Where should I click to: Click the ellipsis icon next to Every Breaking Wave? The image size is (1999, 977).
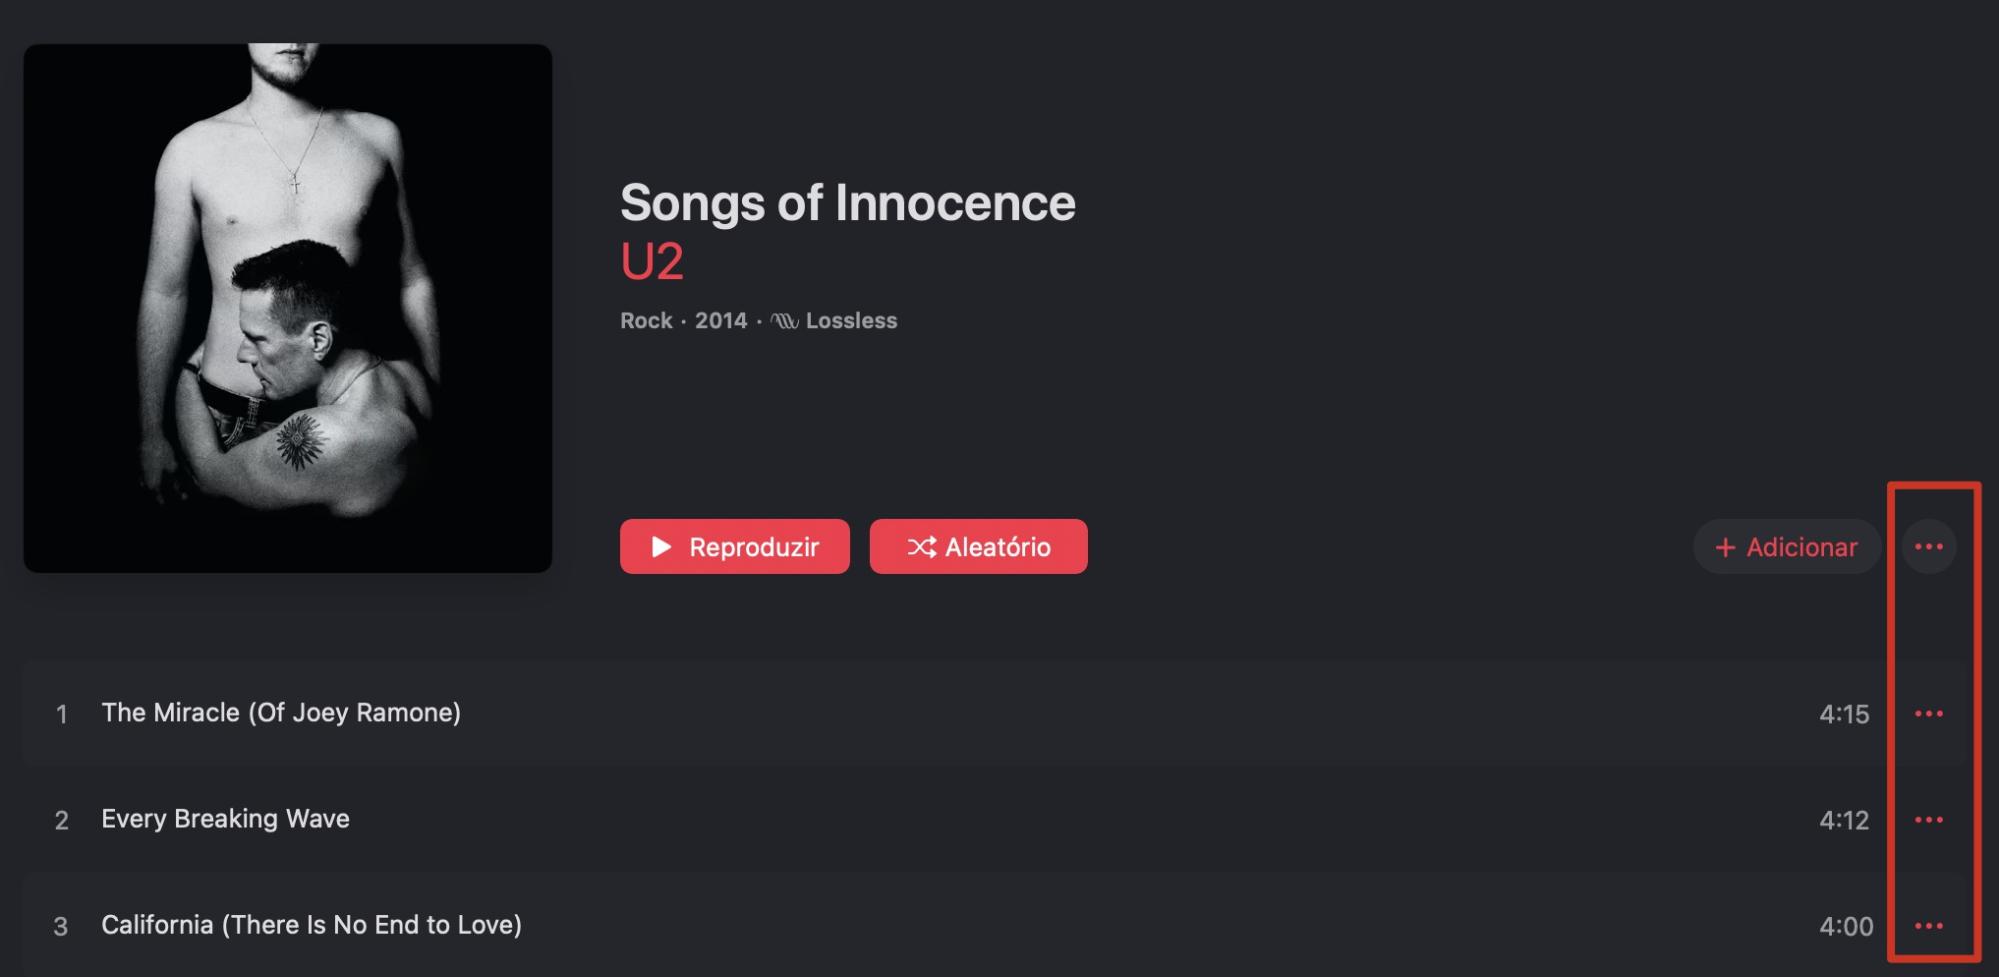pyautogui.click(x=1929, y=818)
